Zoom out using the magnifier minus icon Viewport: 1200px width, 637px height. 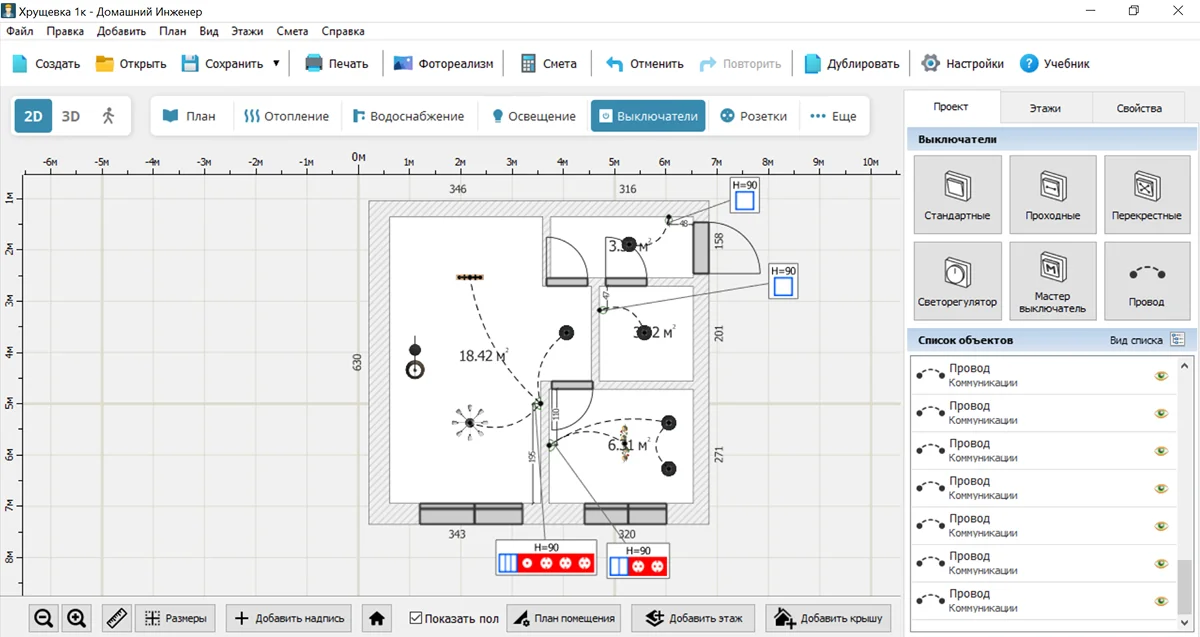44,618
